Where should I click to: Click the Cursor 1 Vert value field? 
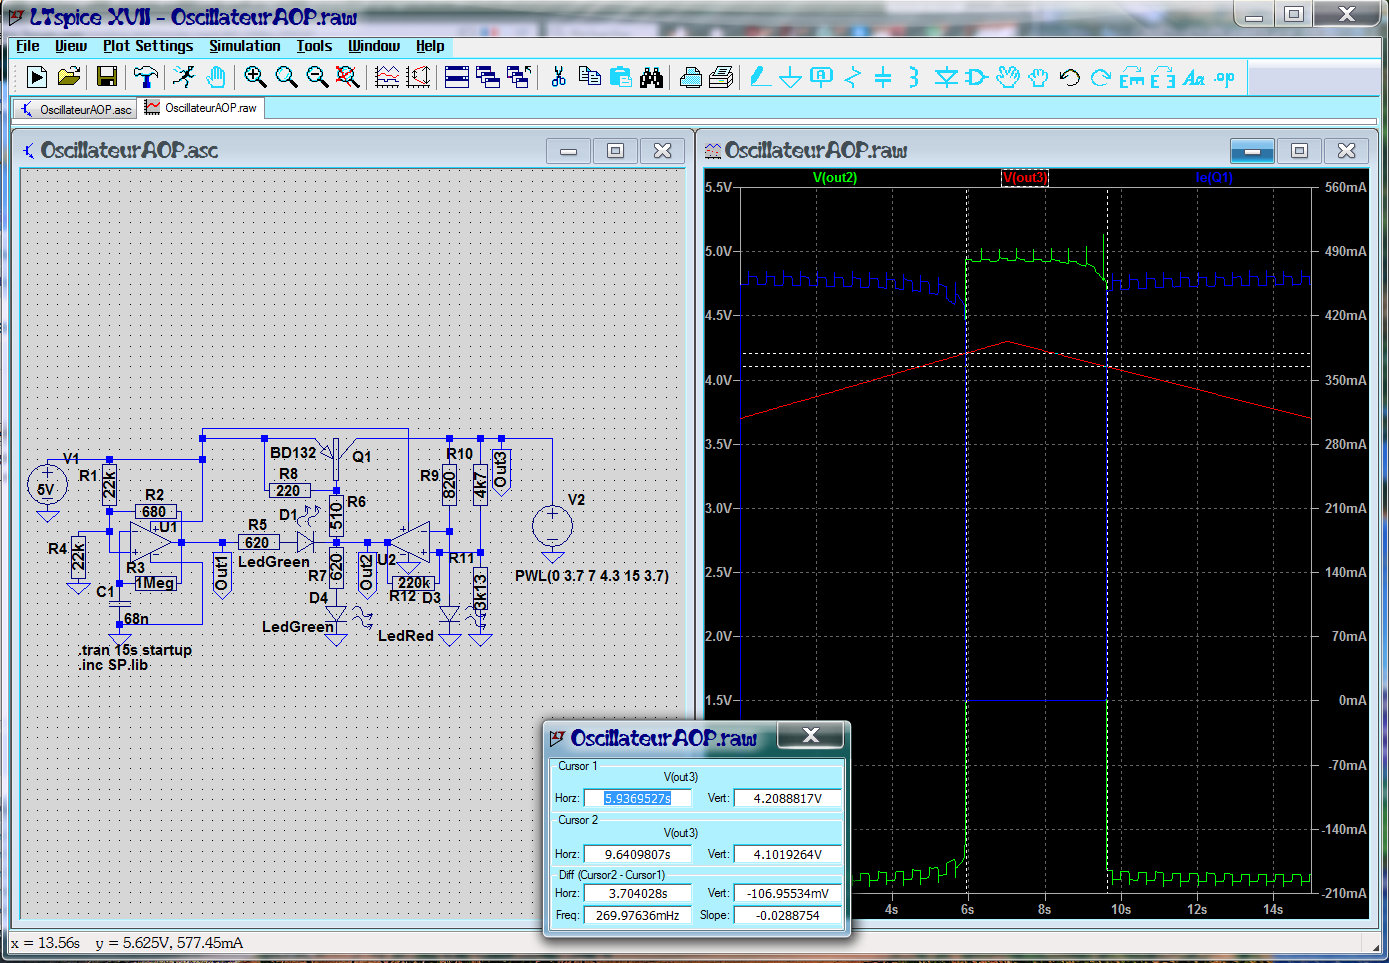pos(787,798)
